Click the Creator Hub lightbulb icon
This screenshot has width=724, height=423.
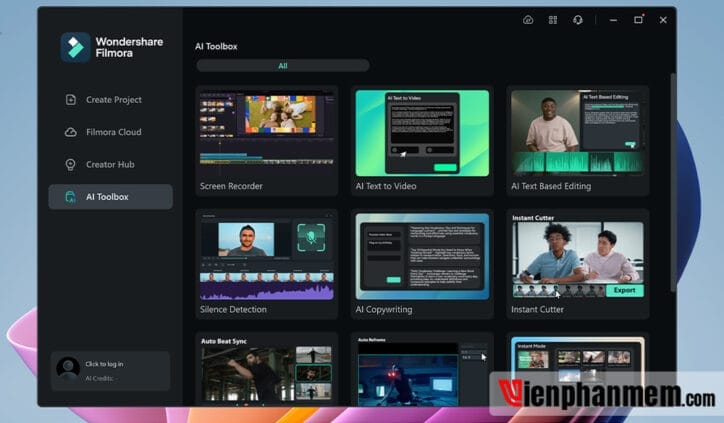(71, 164)
